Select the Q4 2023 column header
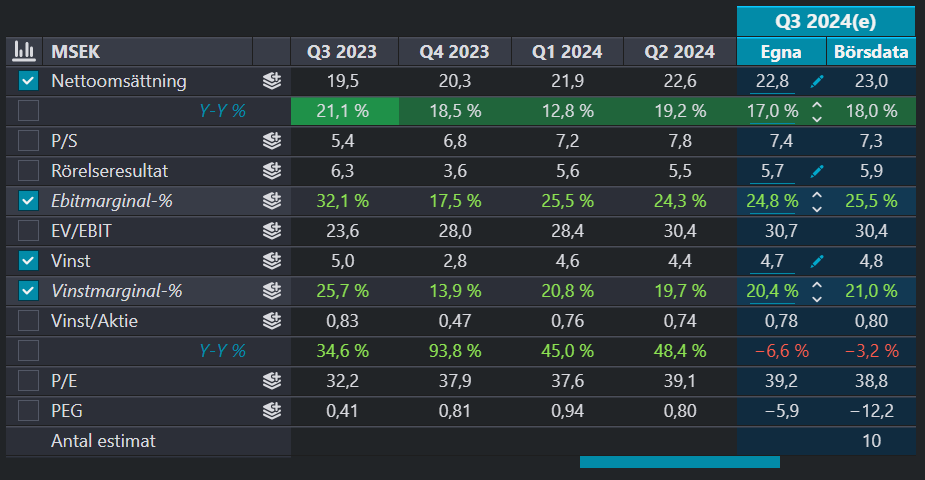925x480 pixels. click(x=455, y=51)
